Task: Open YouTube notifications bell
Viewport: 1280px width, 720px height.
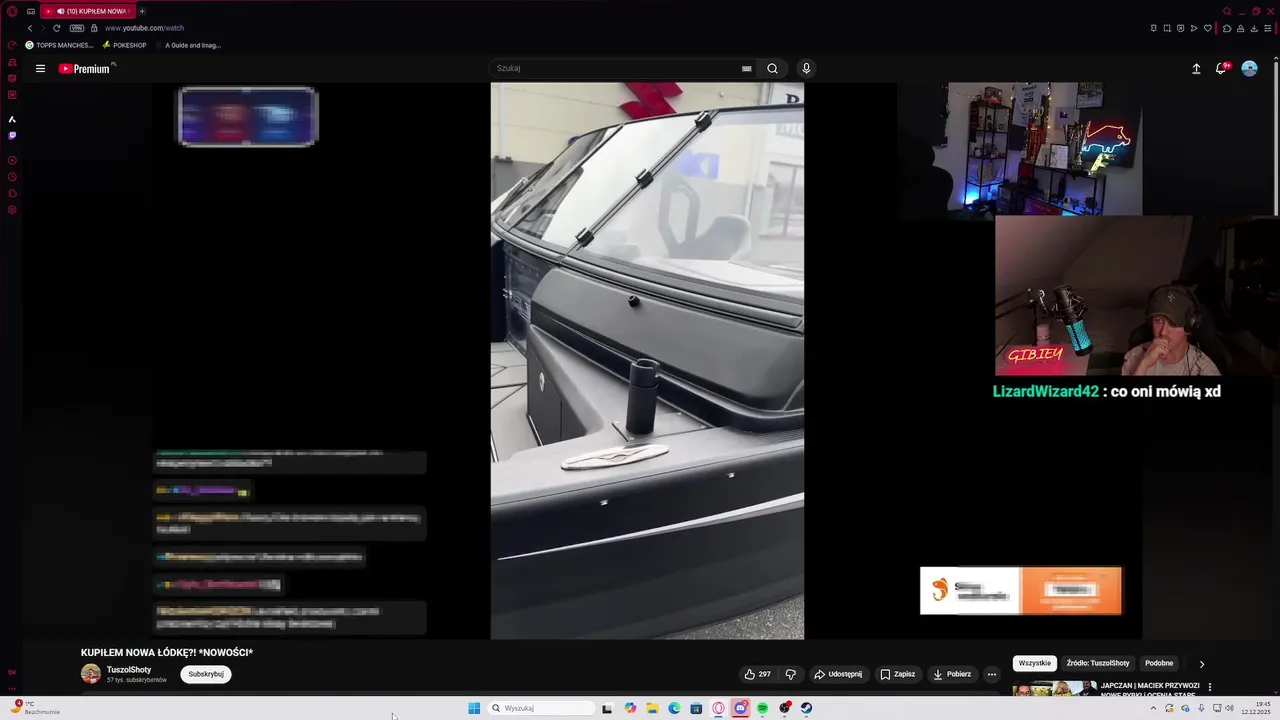Action: point(1222,68)
